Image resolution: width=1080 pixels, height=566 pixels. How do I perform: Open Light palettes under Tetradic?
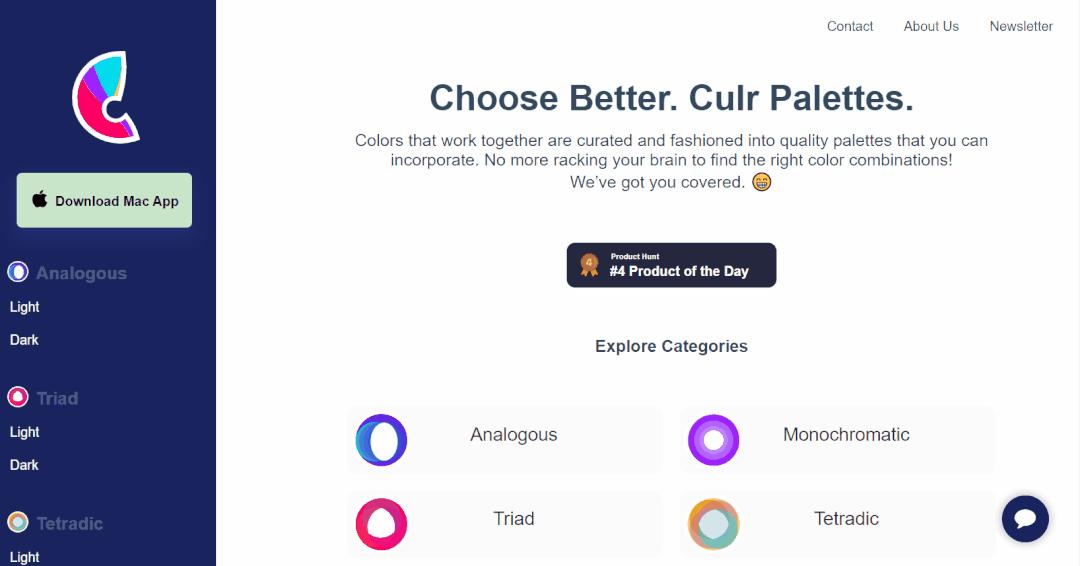(25, 557)
